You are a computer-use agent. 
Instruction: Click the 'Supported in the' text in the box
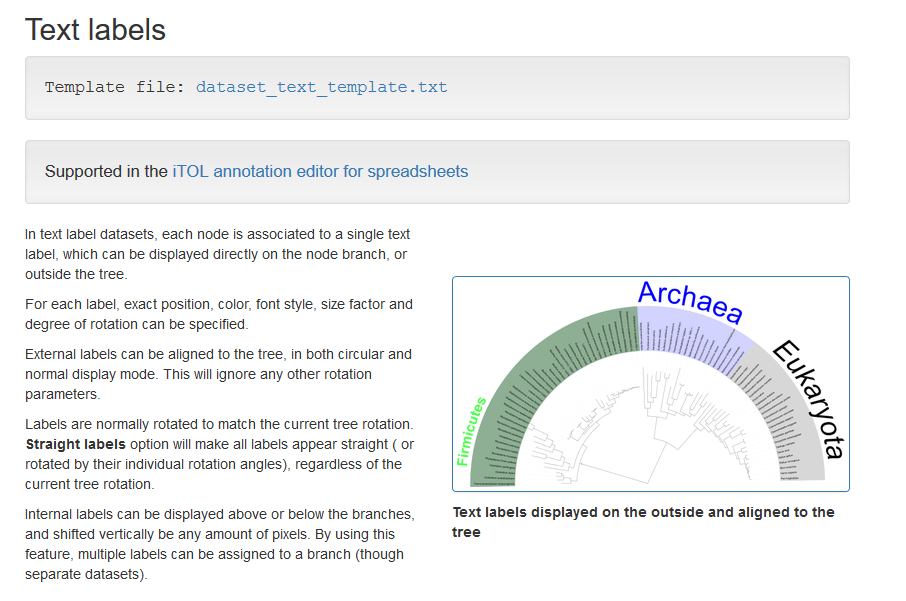click(106, 171)
